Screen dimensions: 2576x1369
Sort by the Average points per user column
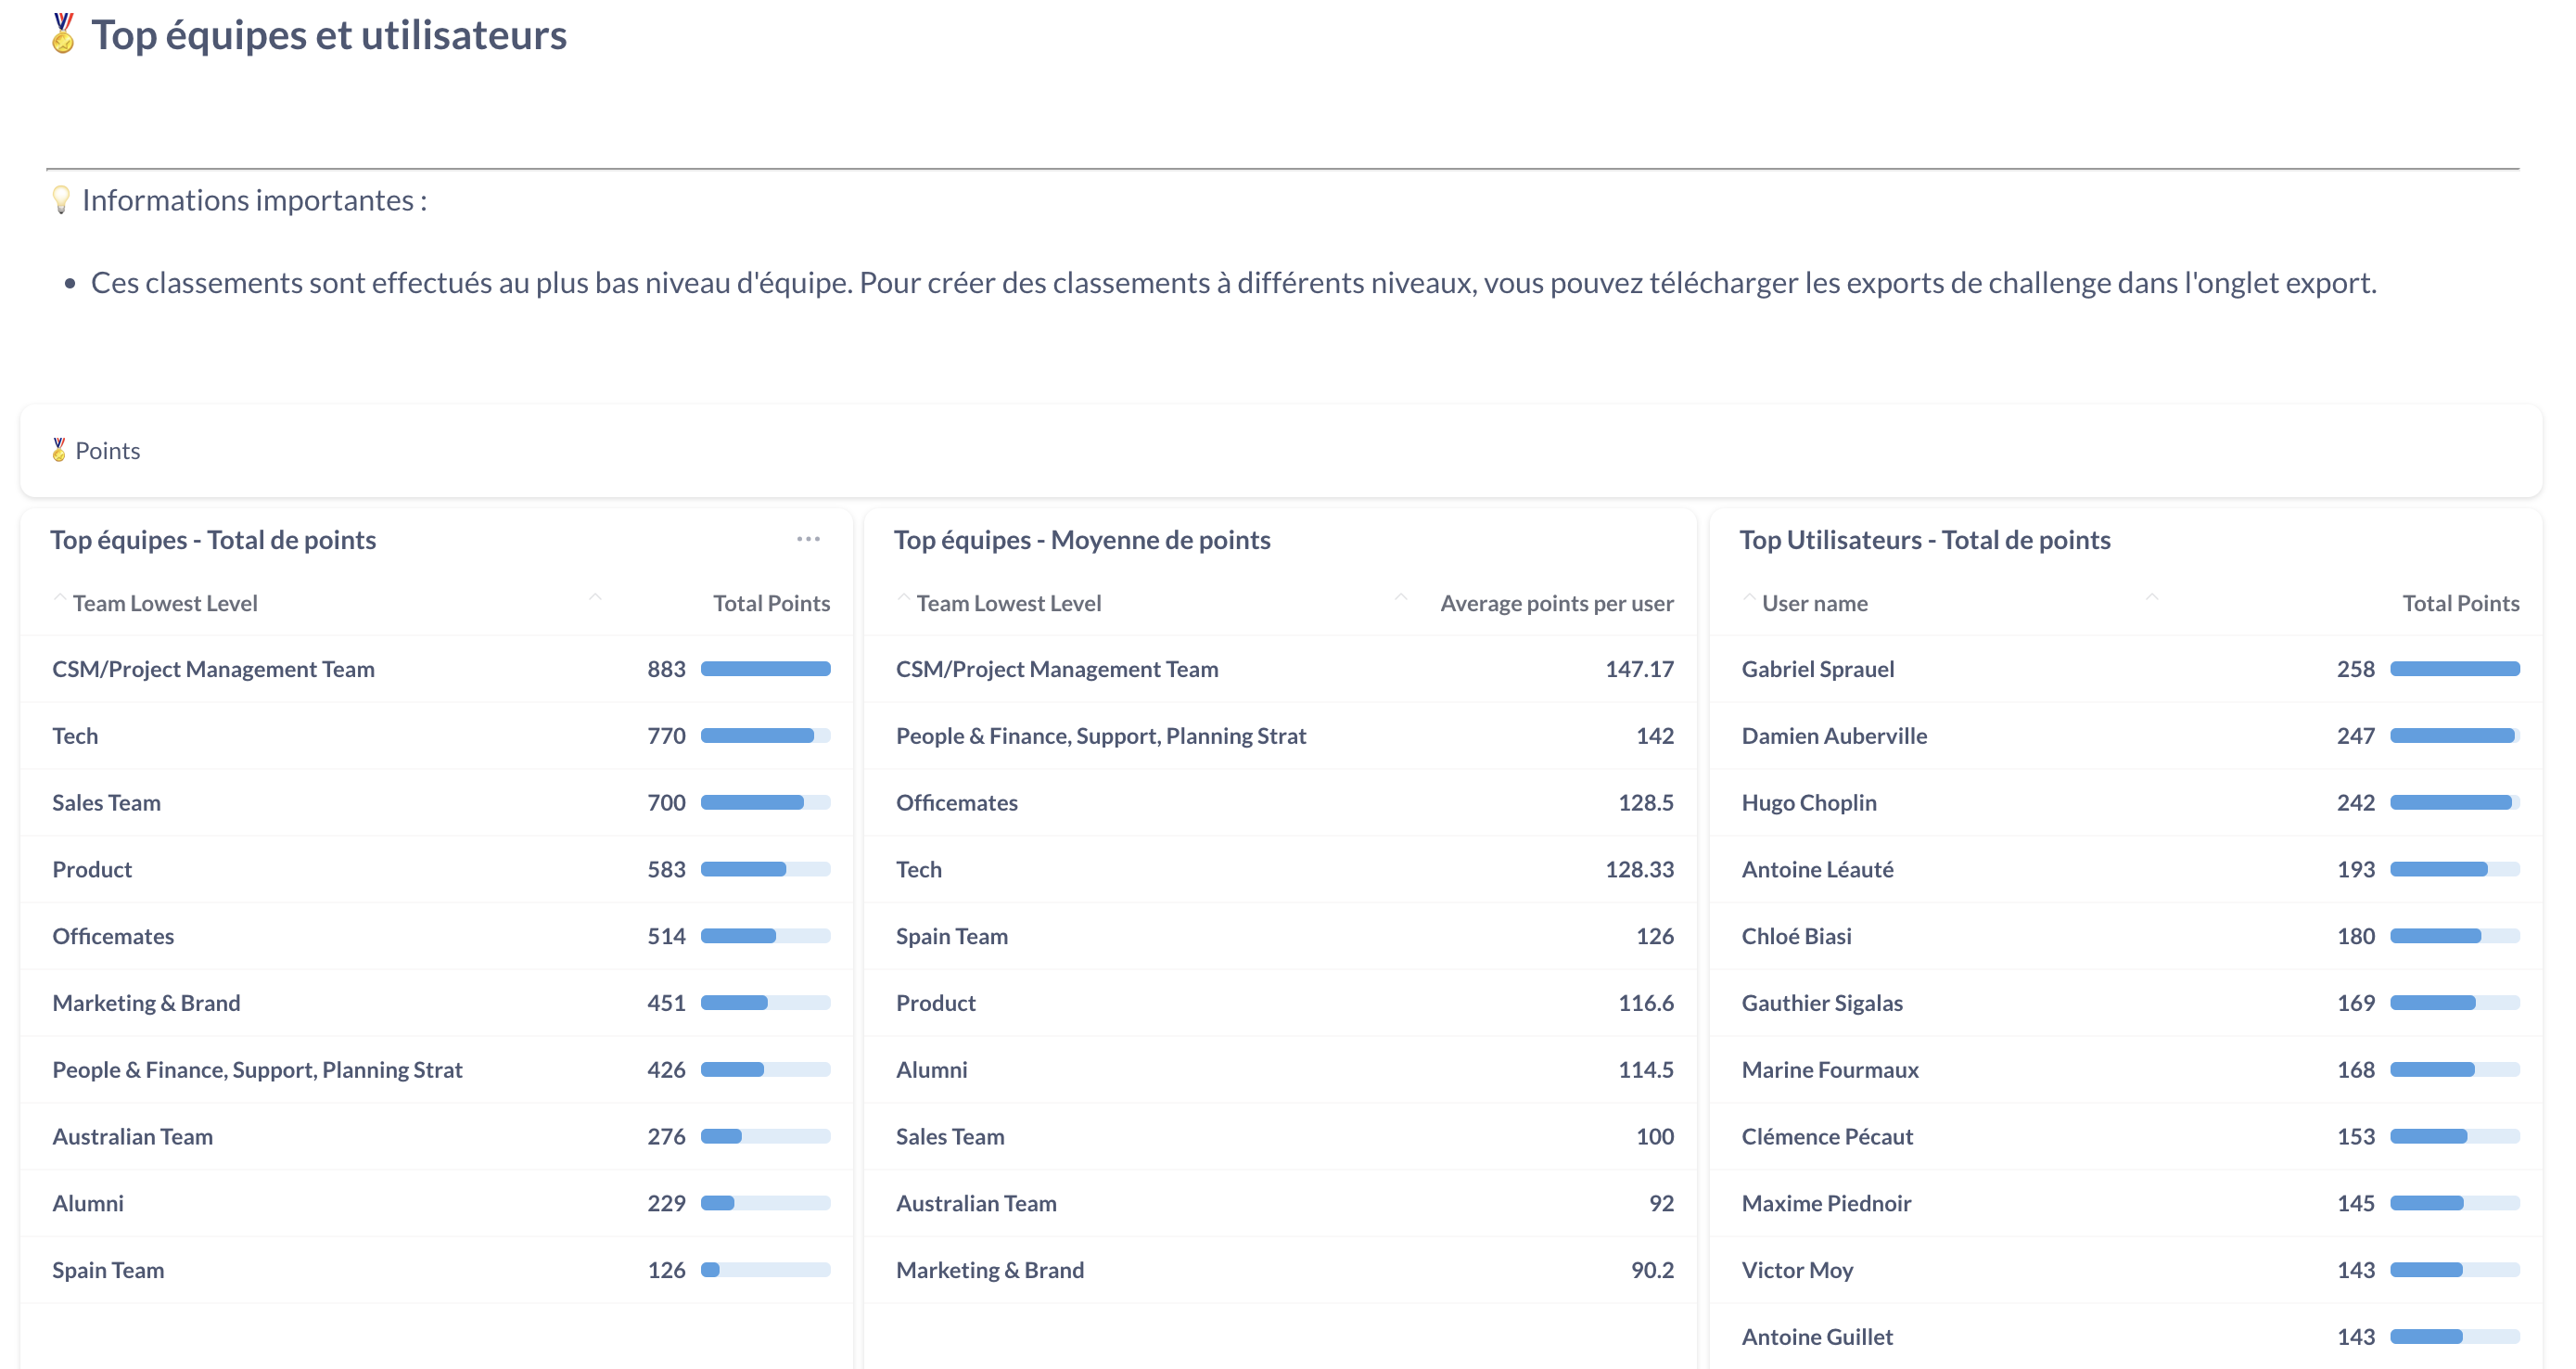[1556, 603]
